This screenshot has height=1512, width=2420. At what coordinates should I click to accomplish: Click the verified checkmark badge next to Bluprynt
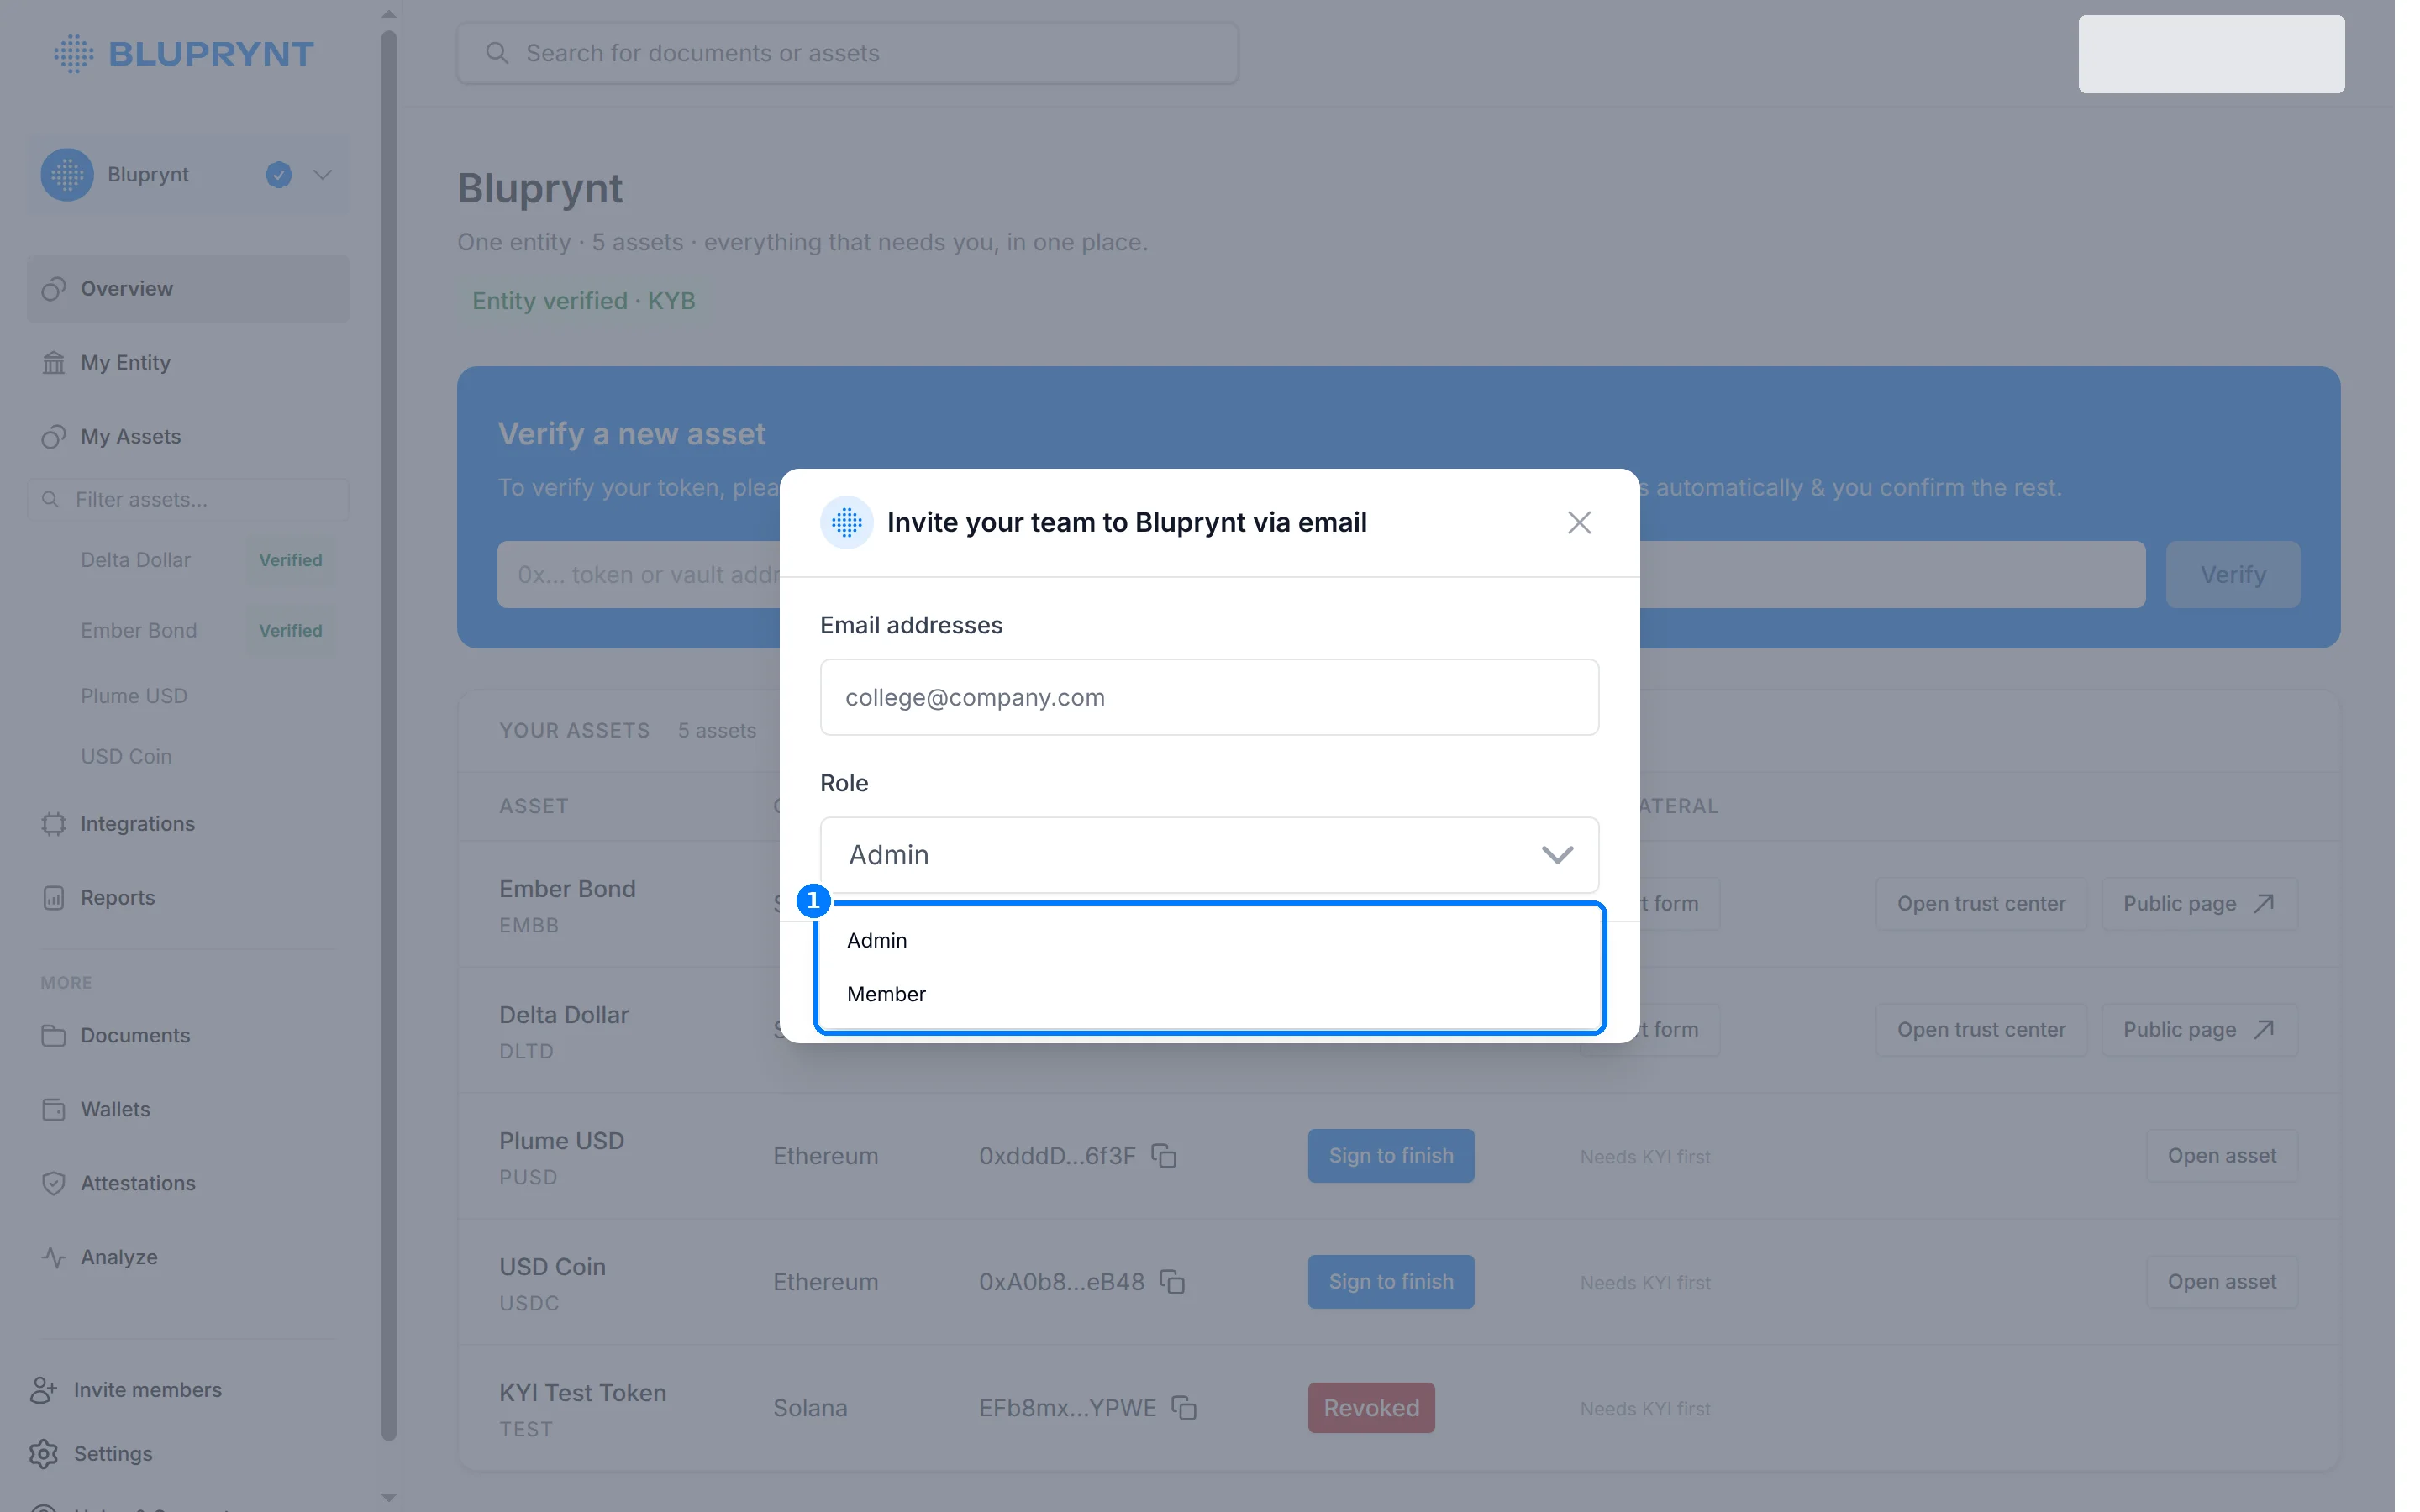click(x=279, y=175)
